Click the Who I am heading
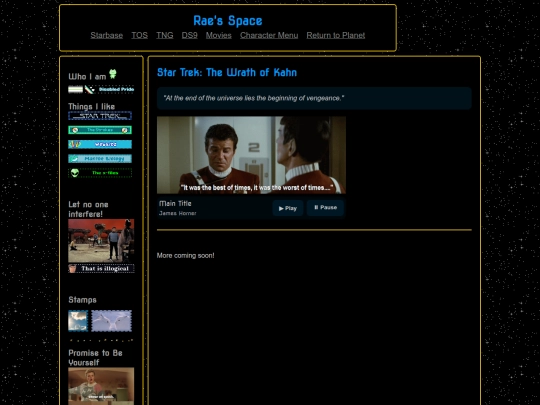The image size is (540, 405). click(87, 76)
